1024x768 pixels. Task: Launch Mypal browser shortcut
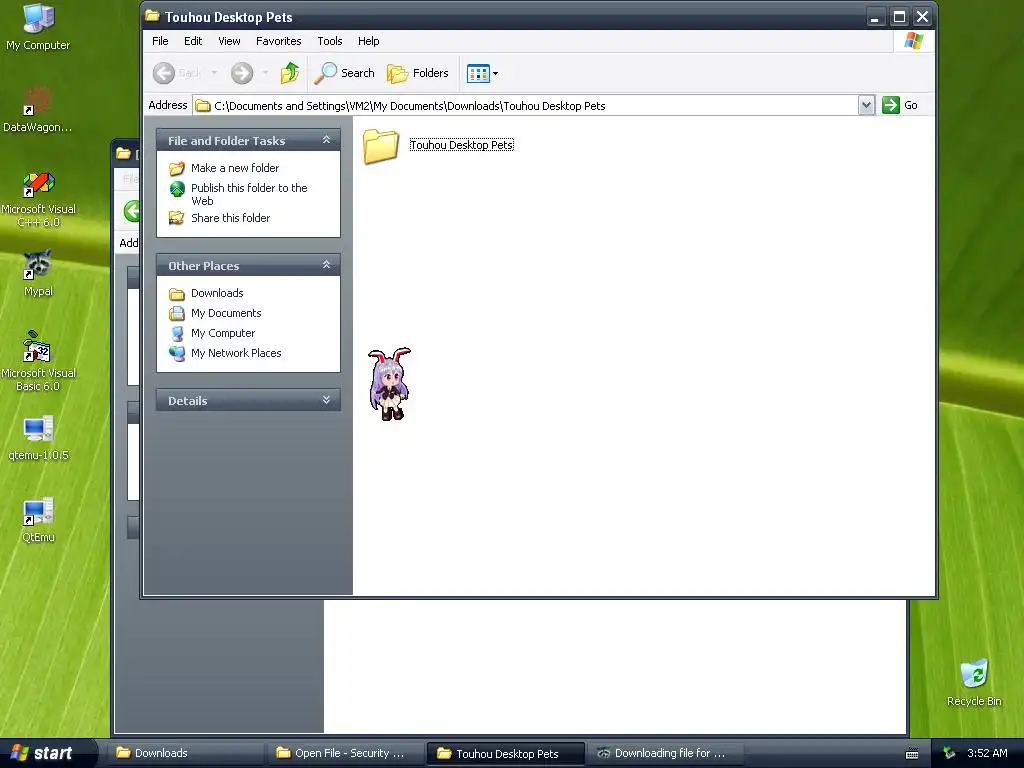pos(38,273)
